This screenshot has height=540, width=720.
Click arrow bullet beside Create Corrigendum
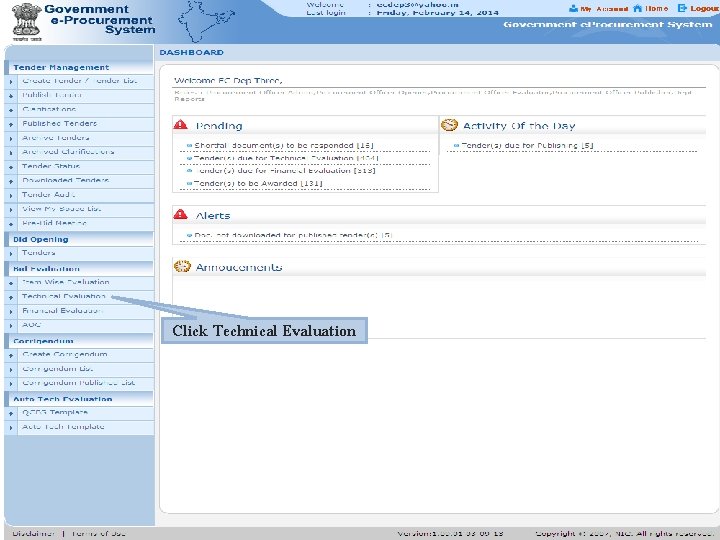coord(11,355)
